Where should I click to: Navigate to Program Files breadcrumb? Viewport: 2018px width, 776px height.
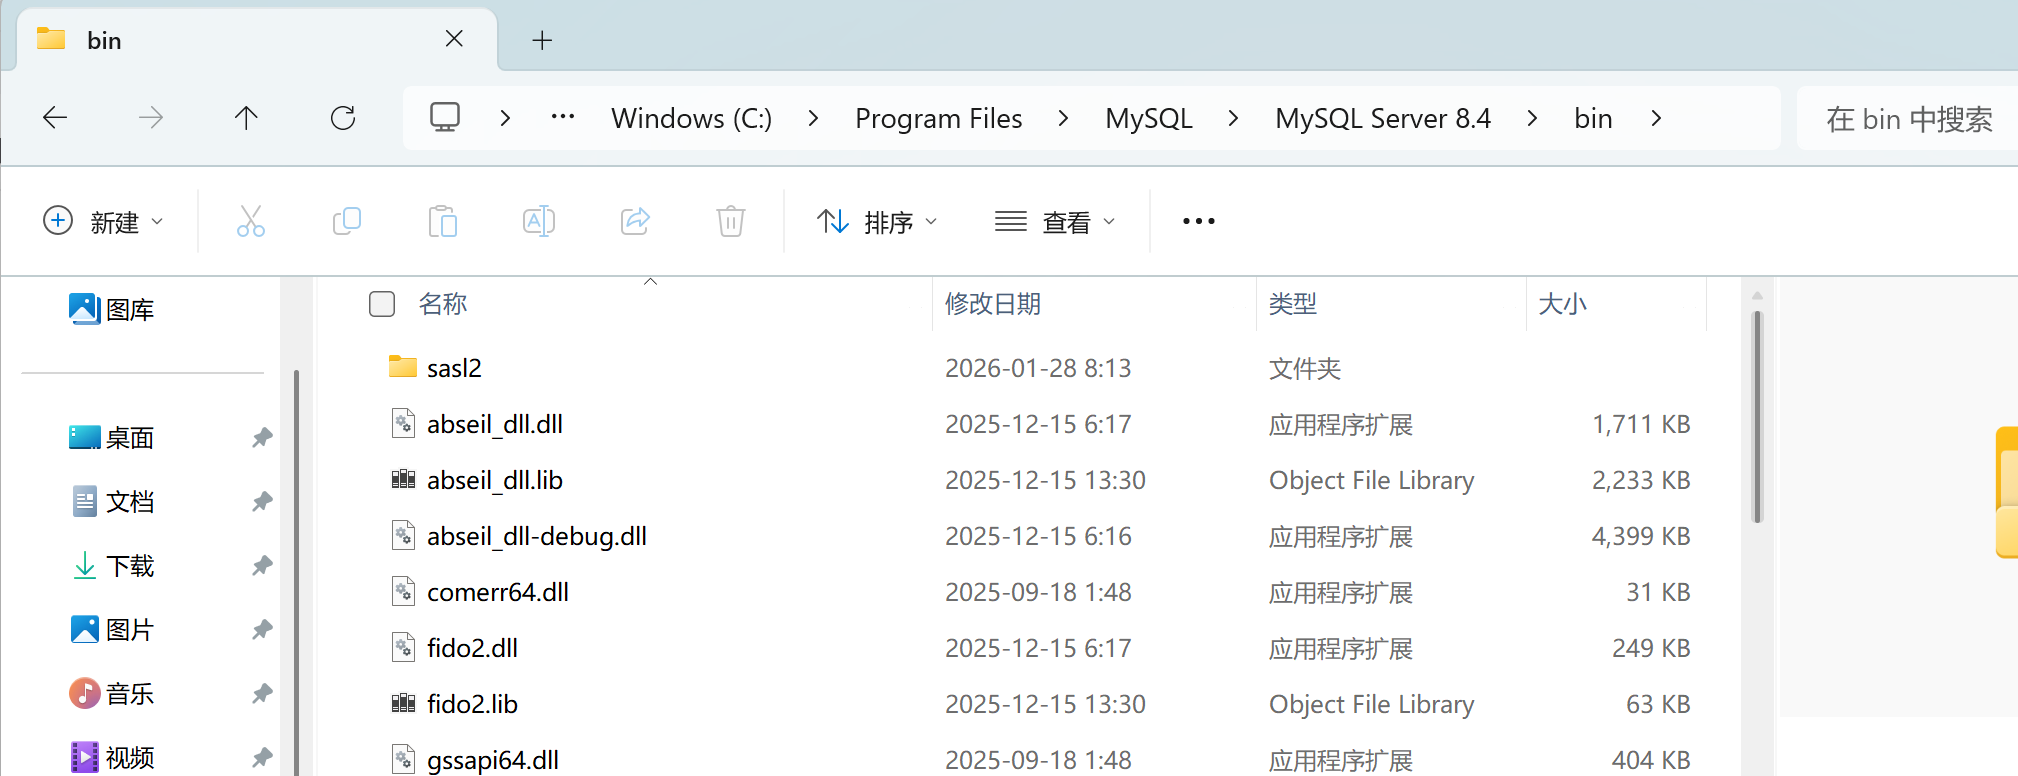(939, 118)
